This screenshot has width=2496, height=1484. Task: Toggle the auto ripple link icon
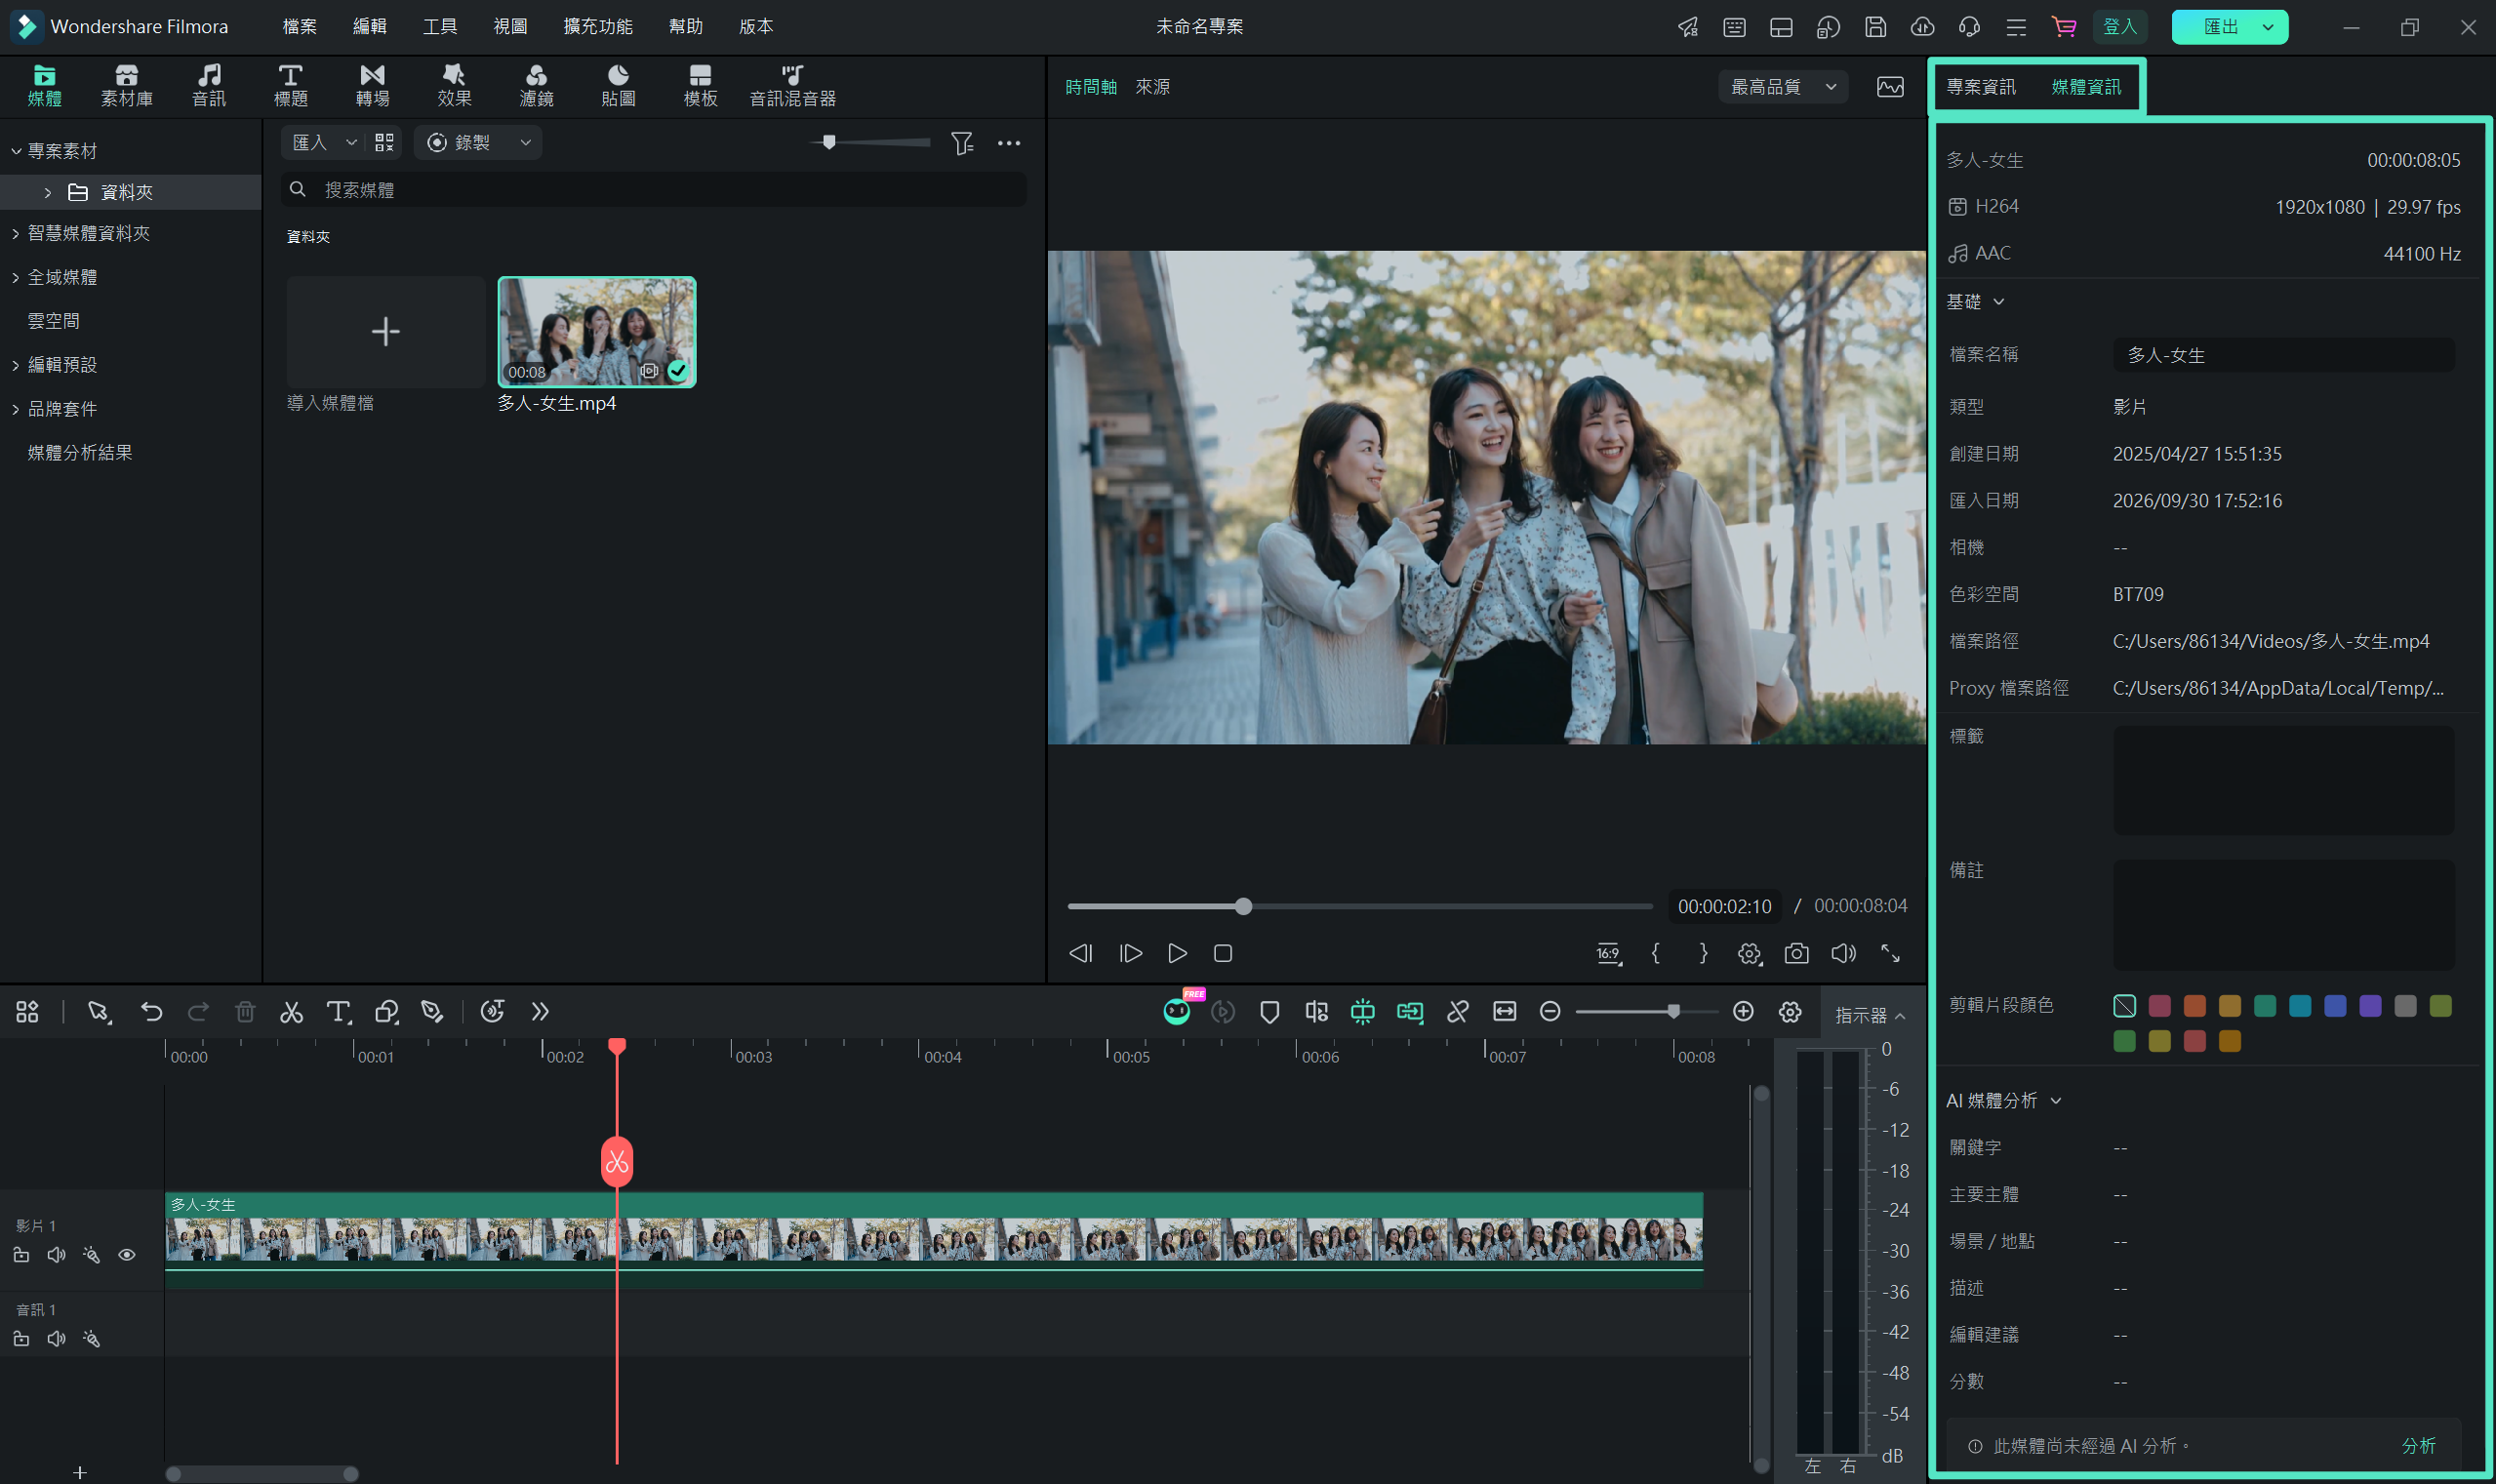1410,1012
